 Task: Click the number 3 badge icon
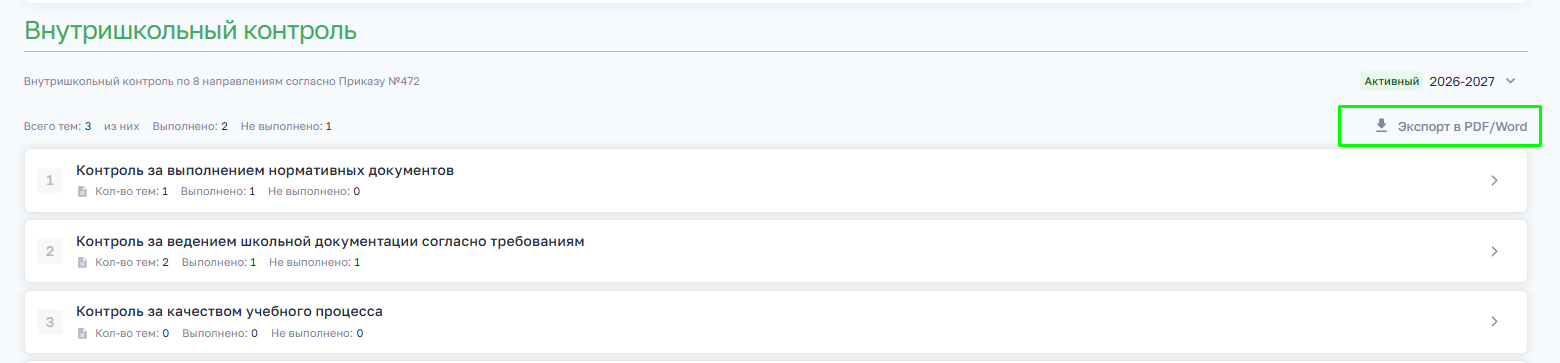point(50,322)
